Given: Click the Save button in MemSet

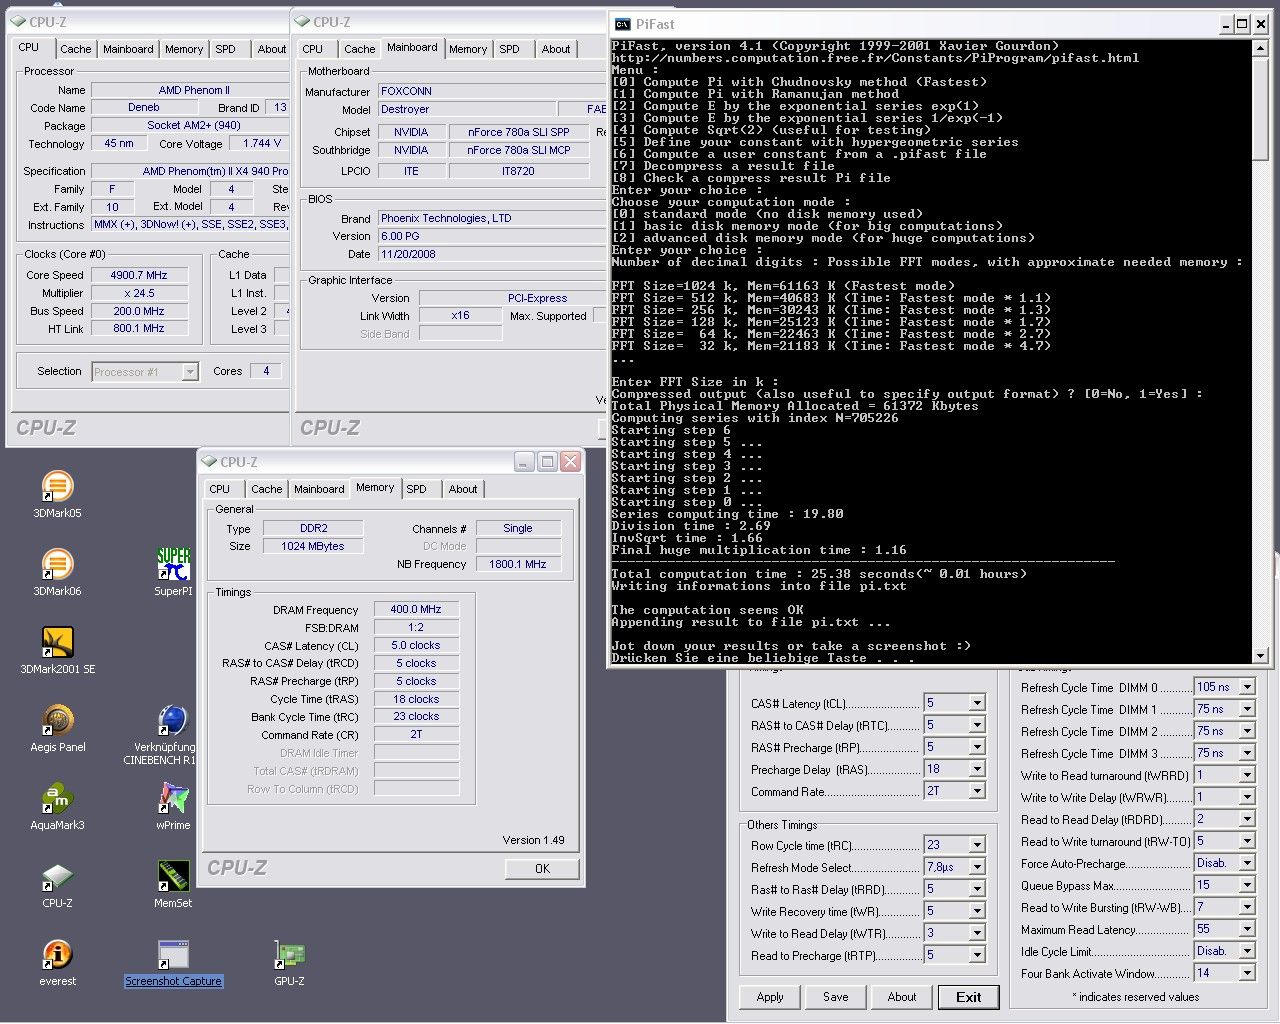Looking at the screenshot, I should pyautogui.click(x=836, y=997).
